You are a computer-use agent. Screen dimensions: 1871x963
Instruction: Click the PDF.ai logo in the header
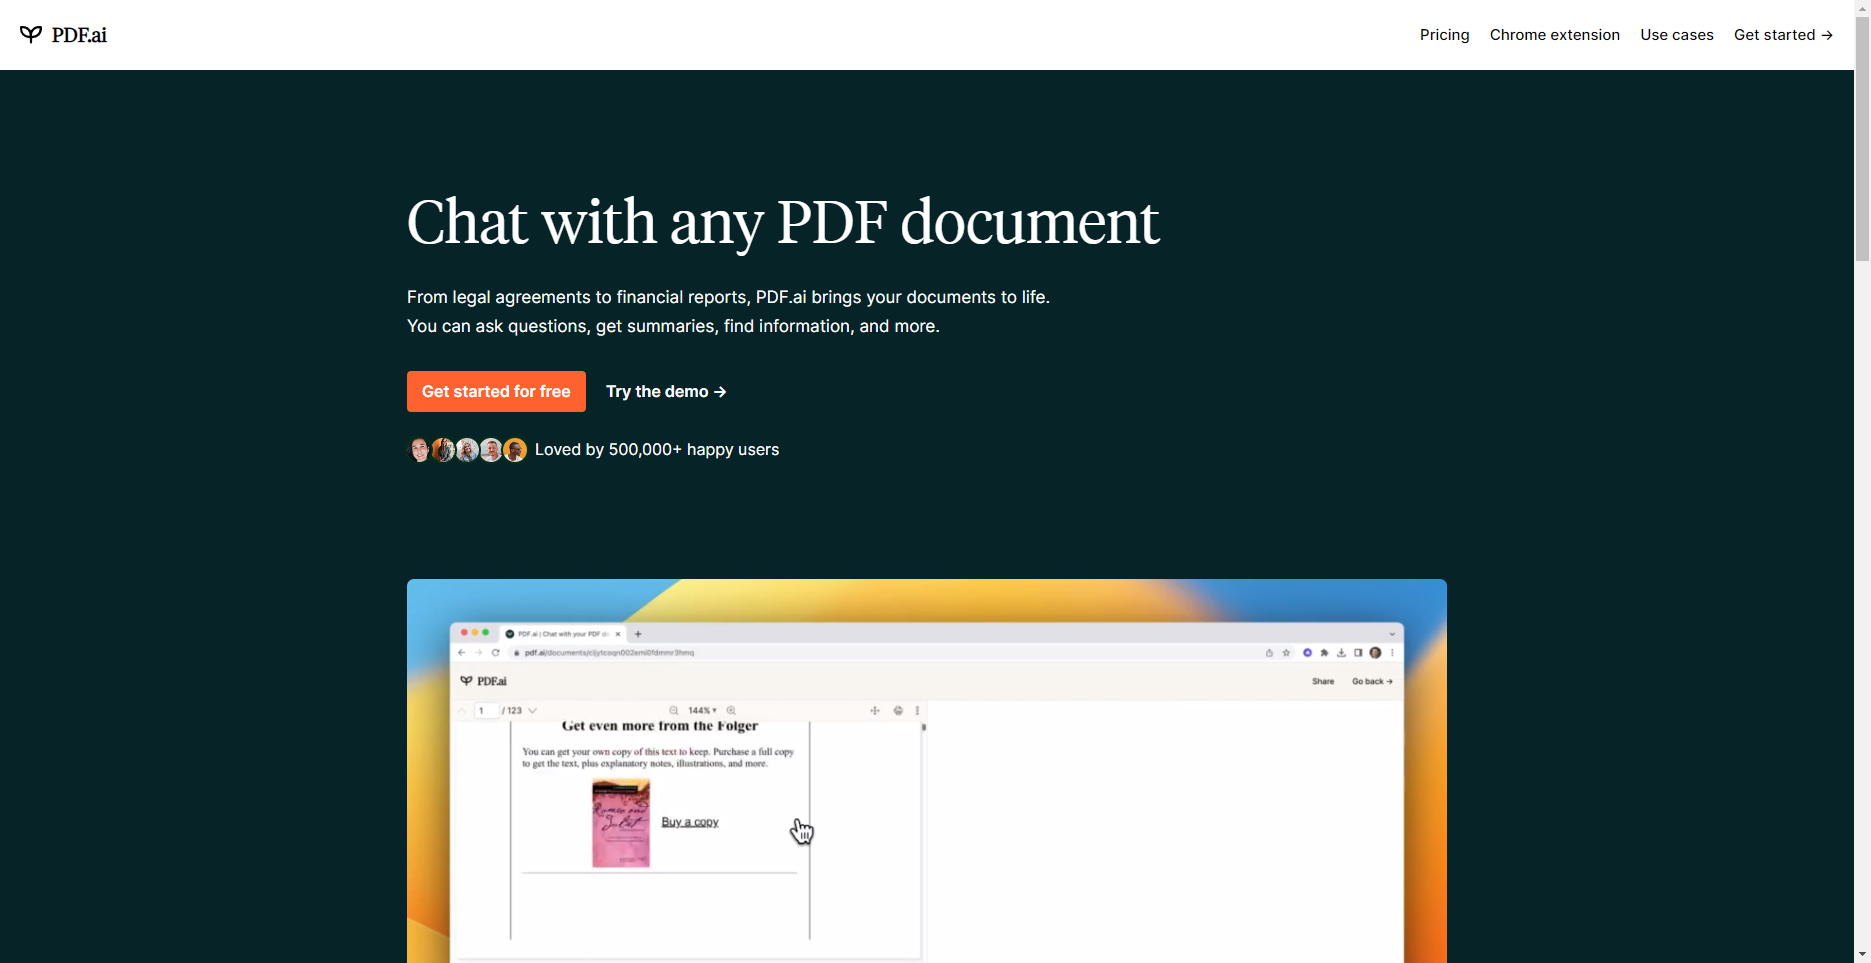63,35
